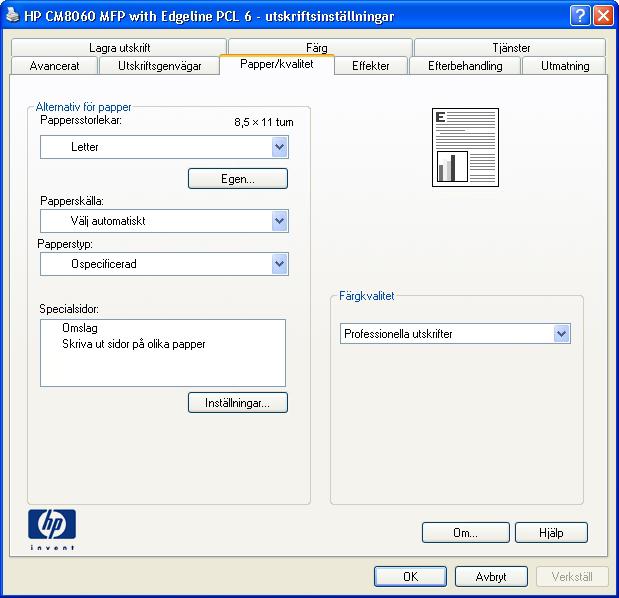Open the Effekter tab
Viewport: 619px width, 598px height.
[x=371, y=66]
